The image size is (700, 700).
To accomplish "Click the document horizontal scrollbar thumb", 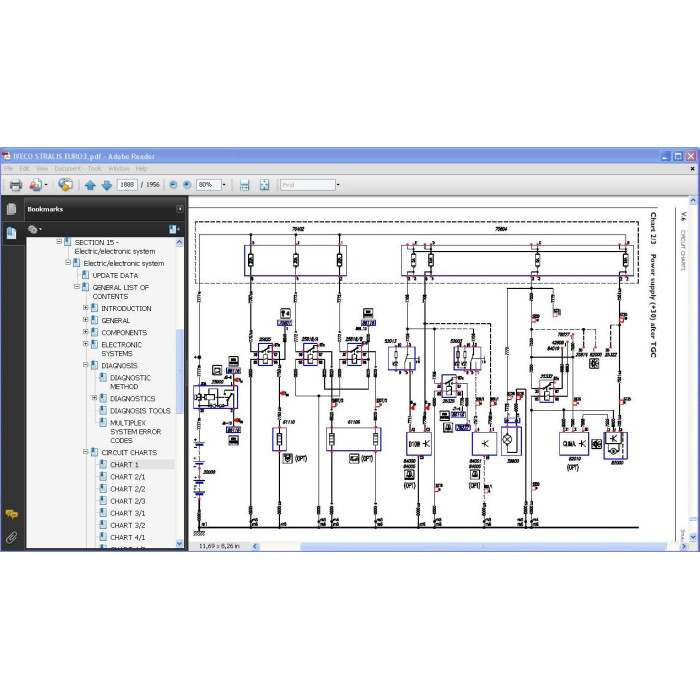I will coord(483,546).
